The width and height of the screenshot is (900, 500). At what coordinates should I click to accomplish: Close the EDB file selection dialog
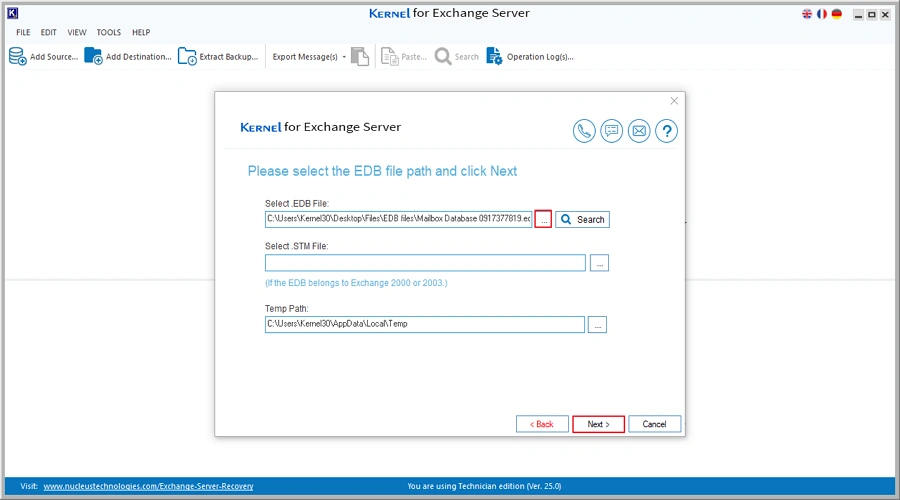674,101
